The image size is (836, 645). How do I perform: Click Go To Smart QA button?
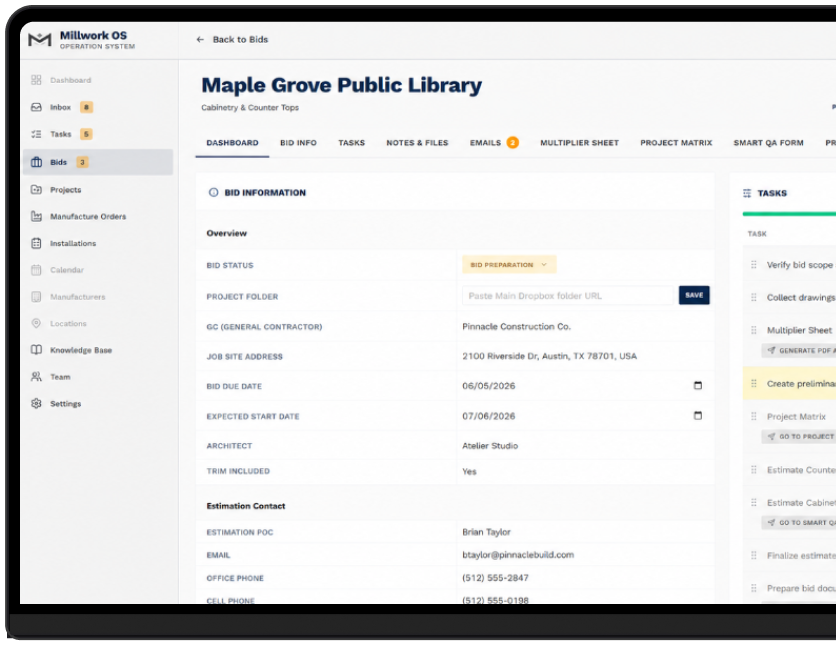[x=799, y=523]
